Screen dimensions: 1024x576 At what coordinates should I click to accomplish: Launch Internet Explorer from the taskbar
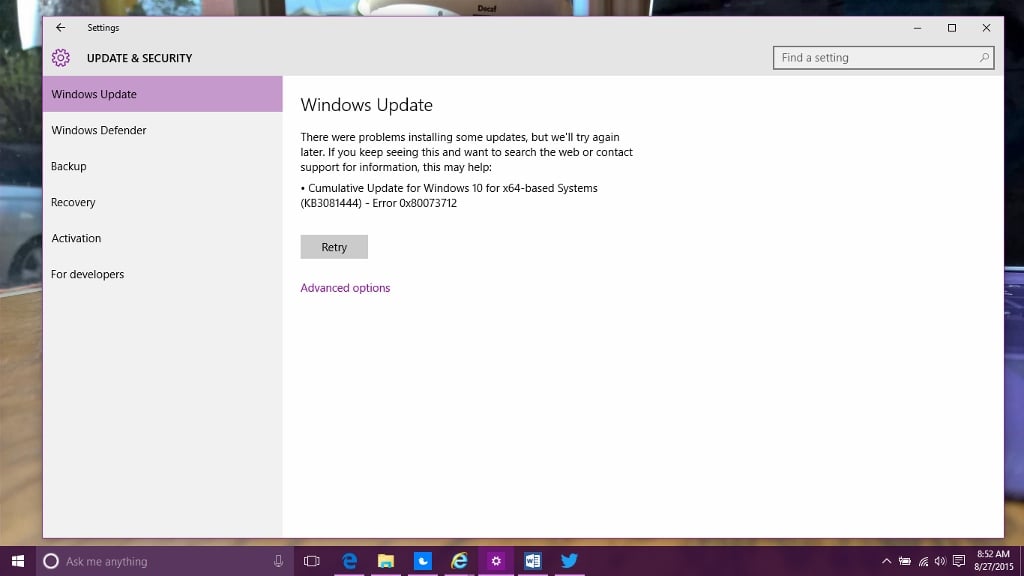pyautogui.click(x=459, y=561)
